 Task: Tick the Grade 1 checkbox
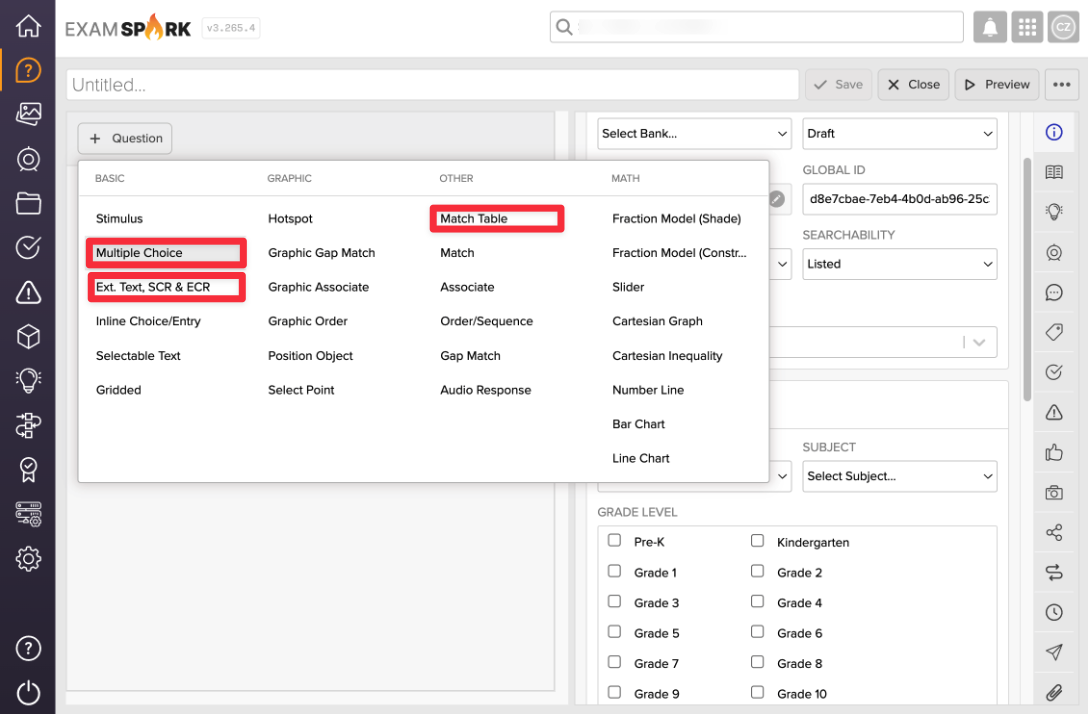tap(614, 571)
